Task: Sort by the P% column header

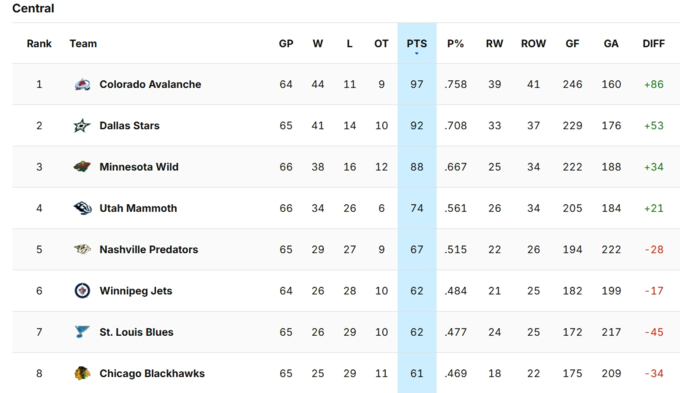Action: point(455,44)
